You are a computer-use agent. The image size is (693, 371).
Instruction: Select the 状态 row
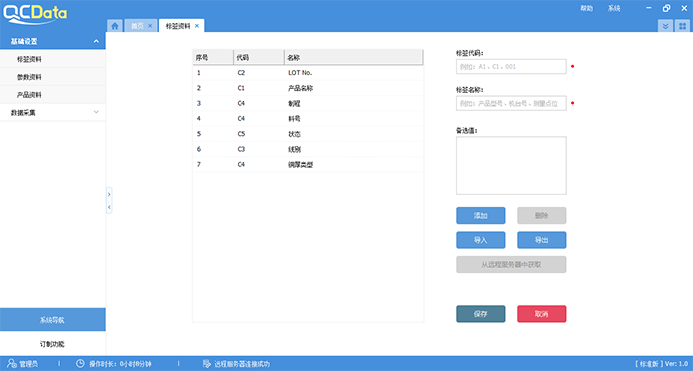308,134
